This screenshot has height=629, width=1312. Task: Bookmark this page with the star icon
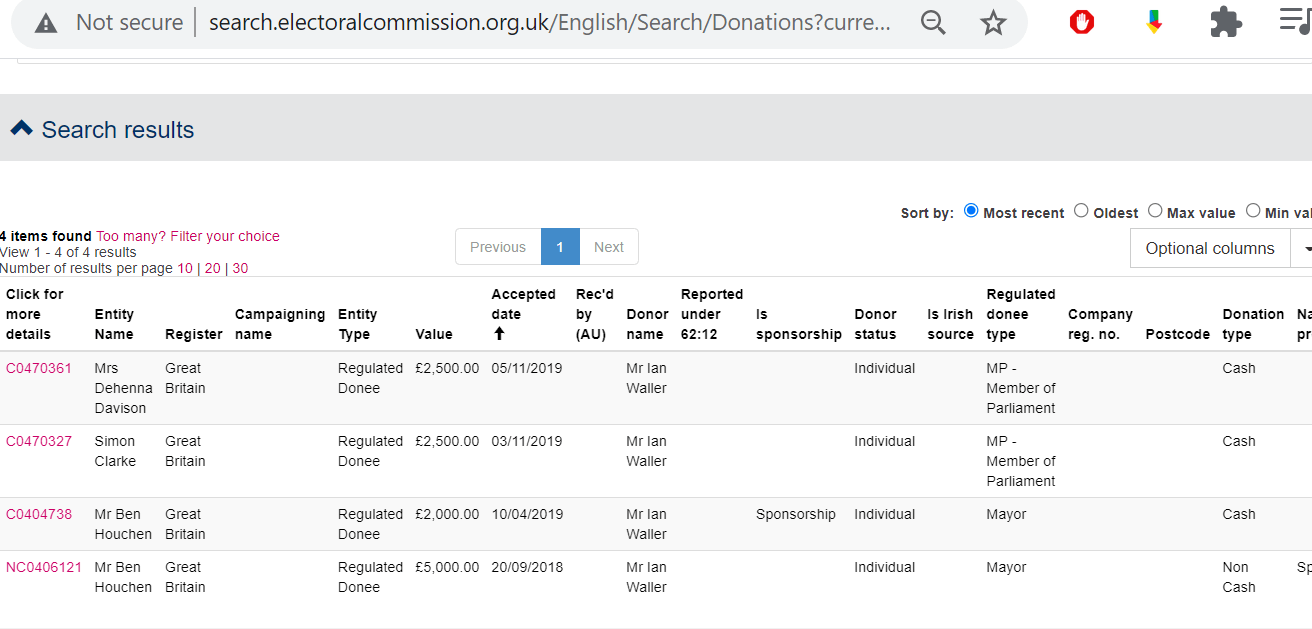click(993, 23)
